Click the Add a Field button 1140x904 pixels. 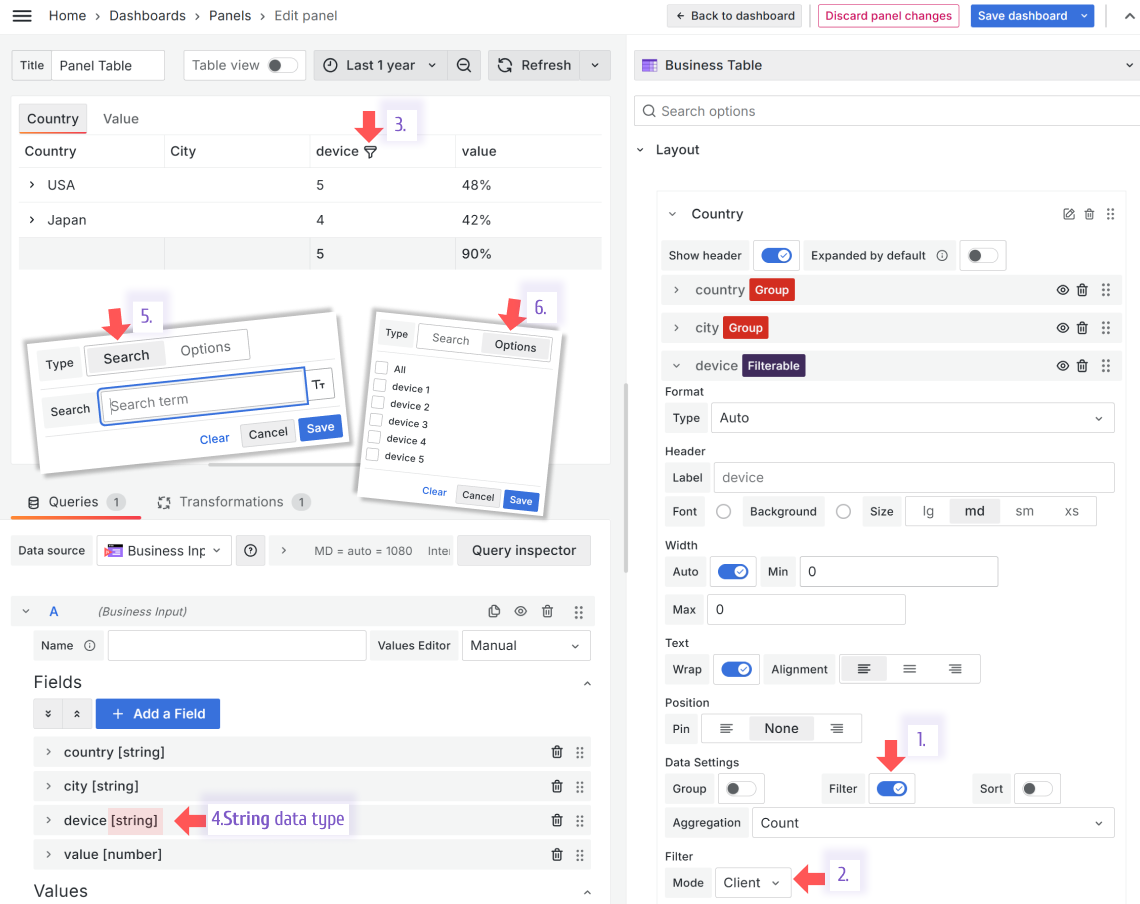pos(157,713)
